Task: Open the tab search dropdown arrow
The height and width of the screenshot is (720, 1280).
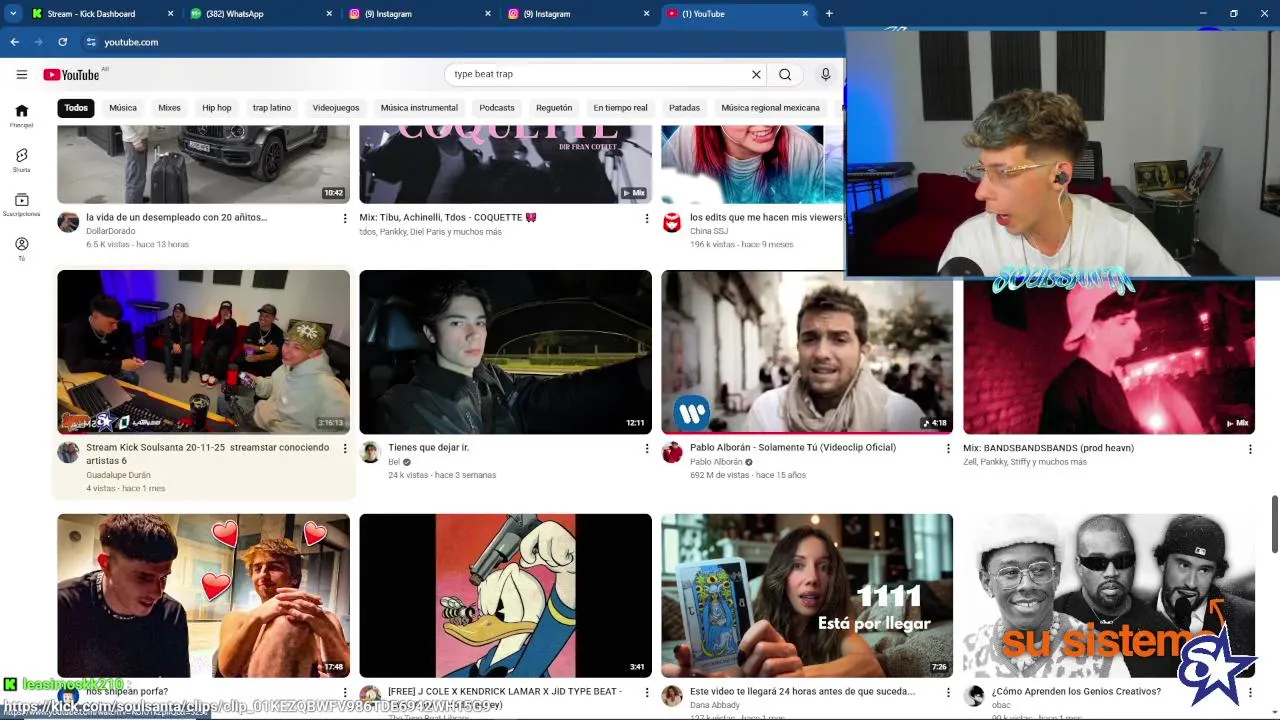Action: (x=13, y=14)
